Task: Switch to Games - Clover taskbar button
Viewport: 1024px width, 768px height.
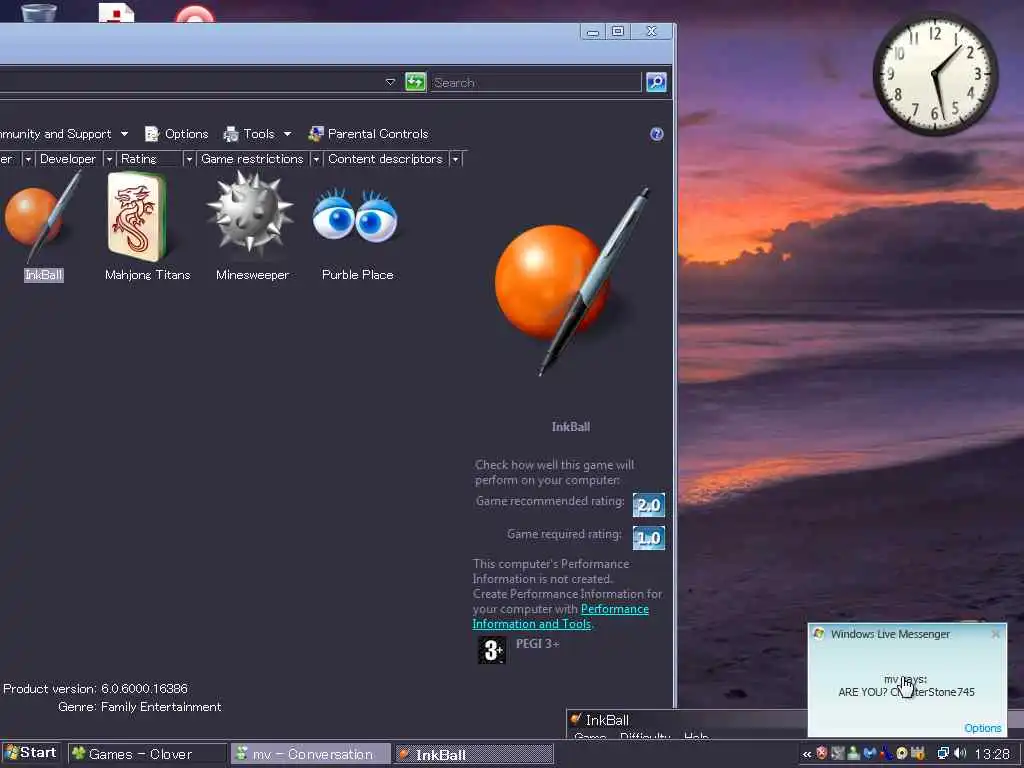Action: (147, 754)
